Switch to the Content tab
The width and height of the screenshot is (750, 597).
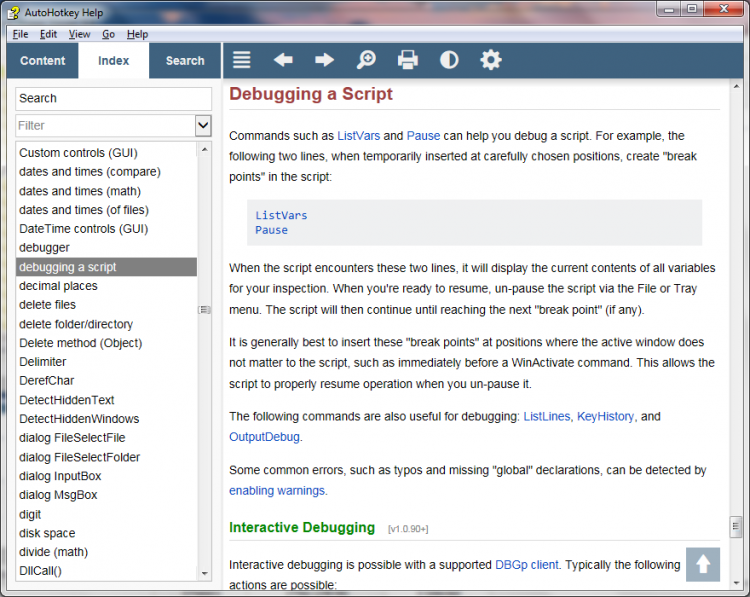coord(43,61)
